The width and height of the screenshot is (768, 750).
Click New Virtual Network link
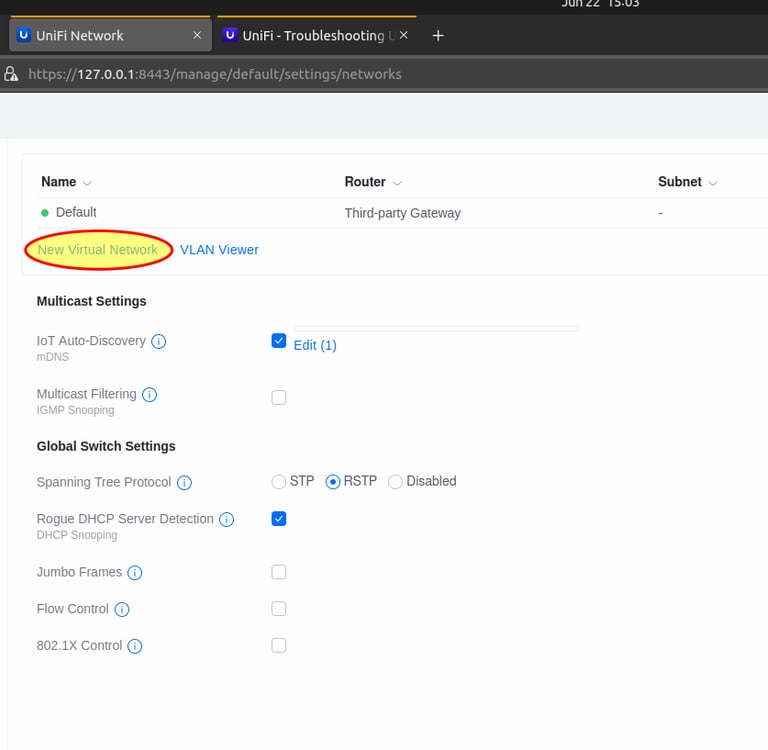pos(98,250)
